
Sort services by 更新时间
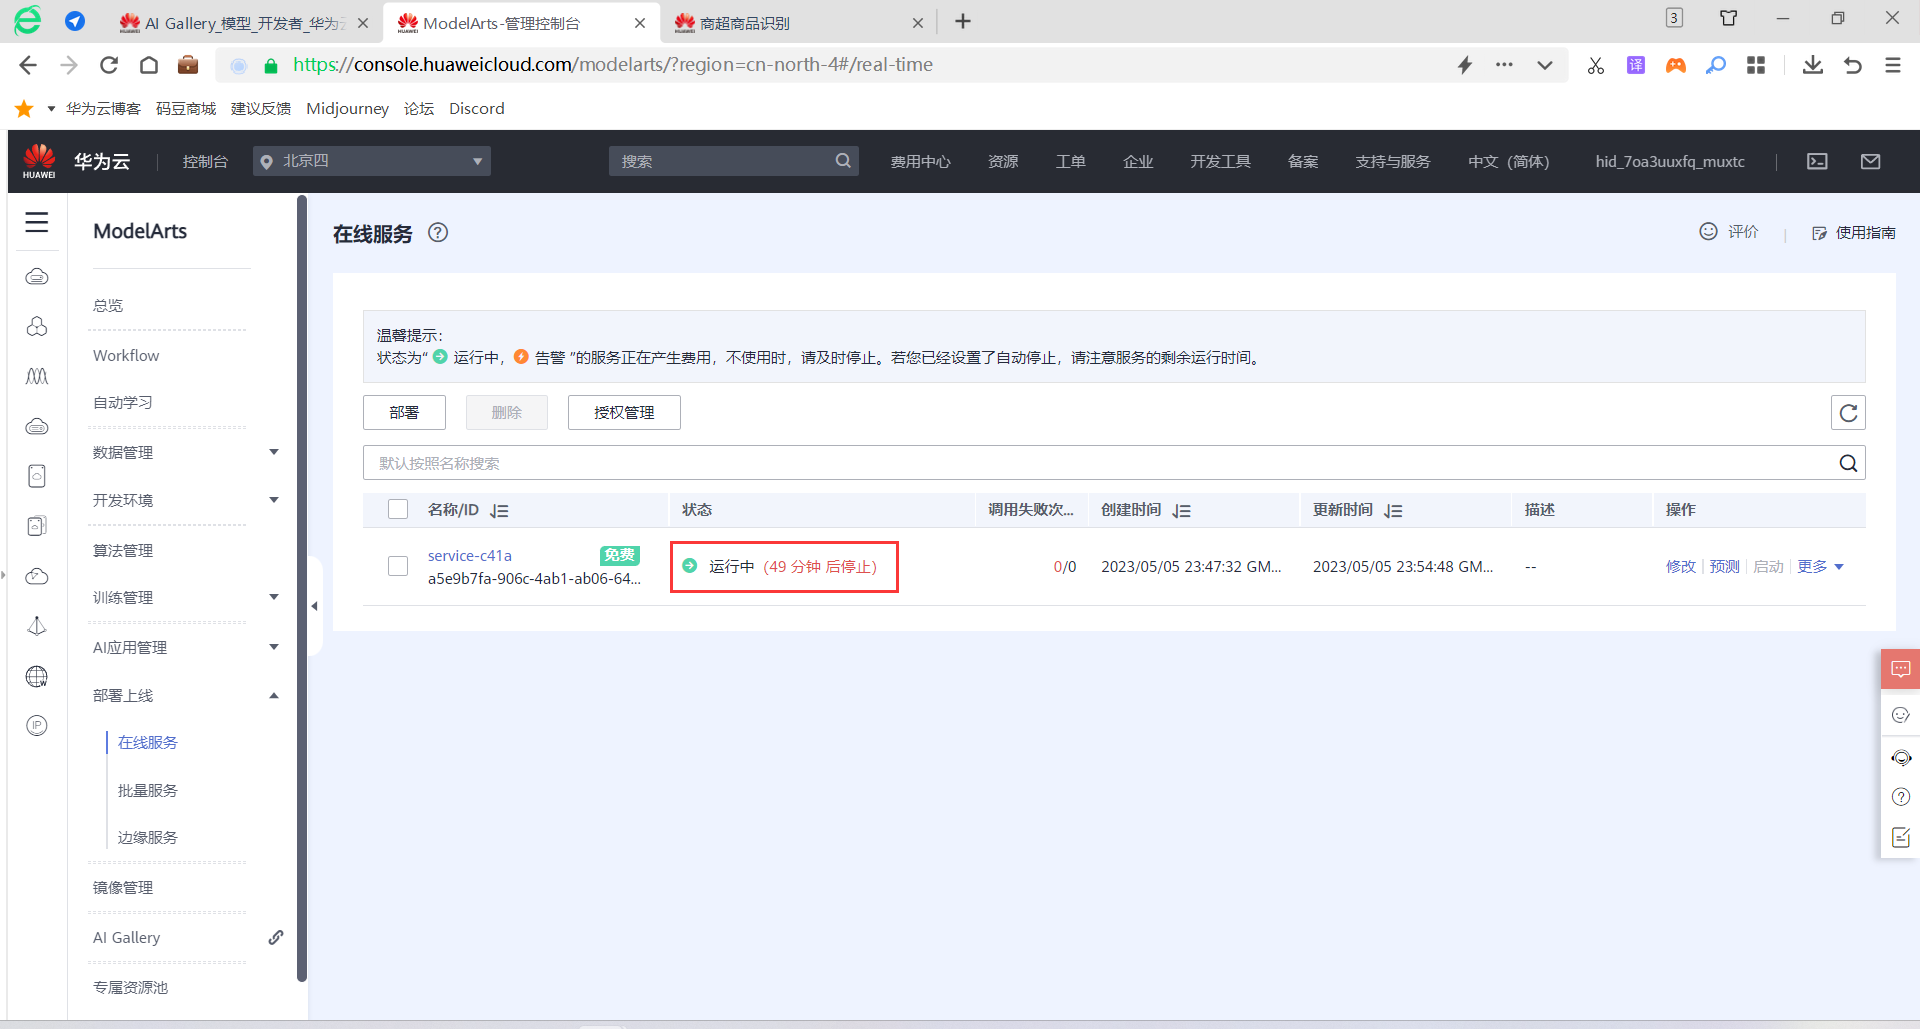point(1393,511)
